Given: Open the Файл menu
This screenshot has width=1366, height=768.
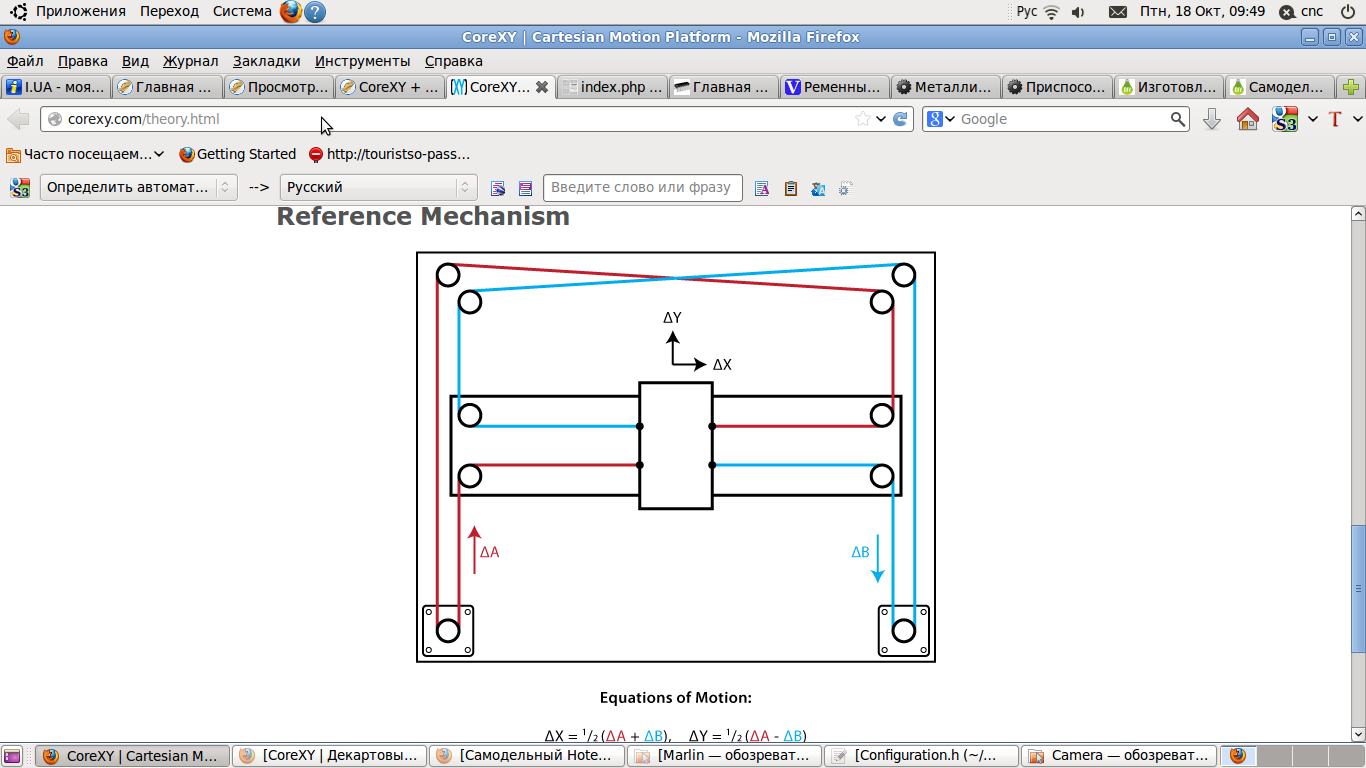Looking at the screenshot, I should tap(25, 61).
